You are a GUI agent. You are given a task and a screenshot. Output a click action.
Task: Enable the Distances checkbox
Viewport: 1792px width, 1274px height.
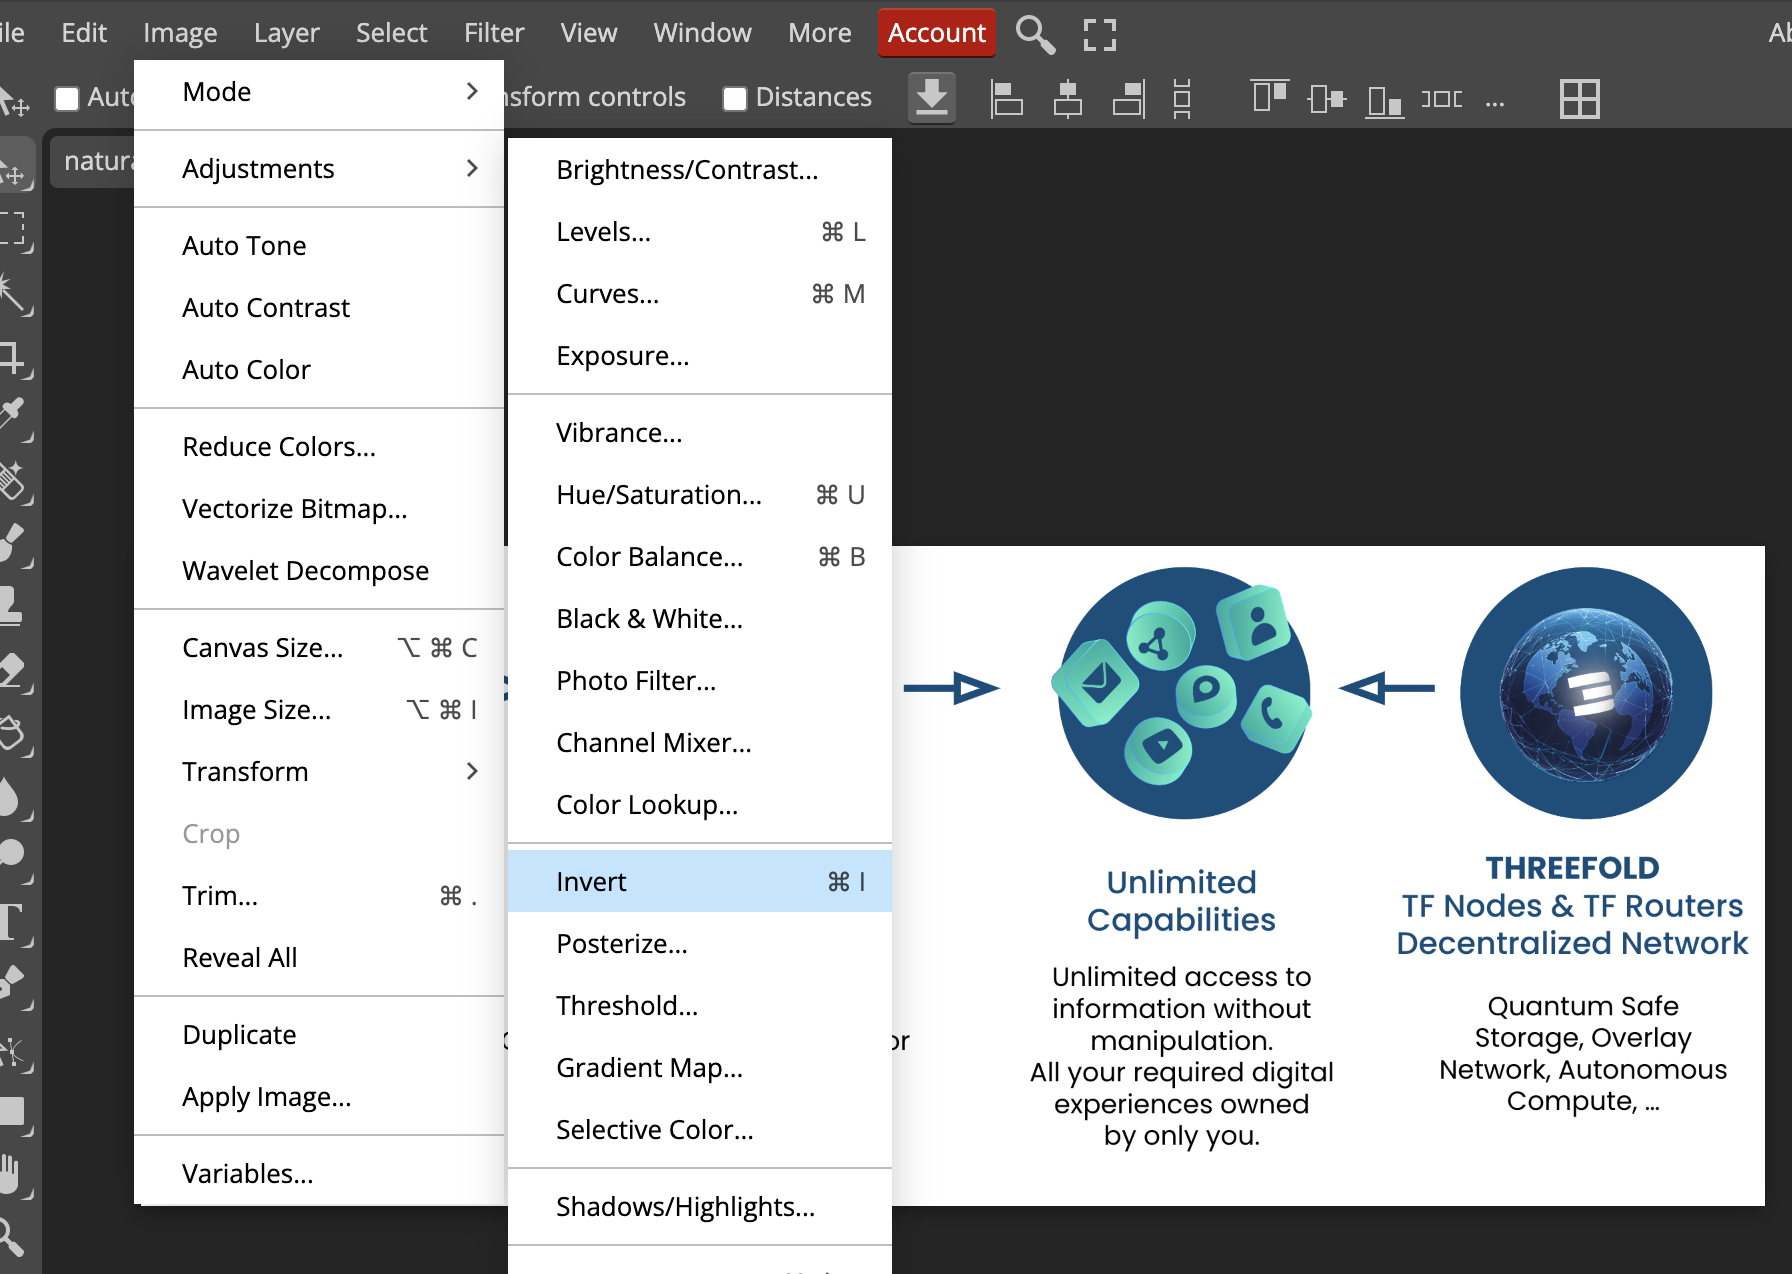click(x=735, y=98)
